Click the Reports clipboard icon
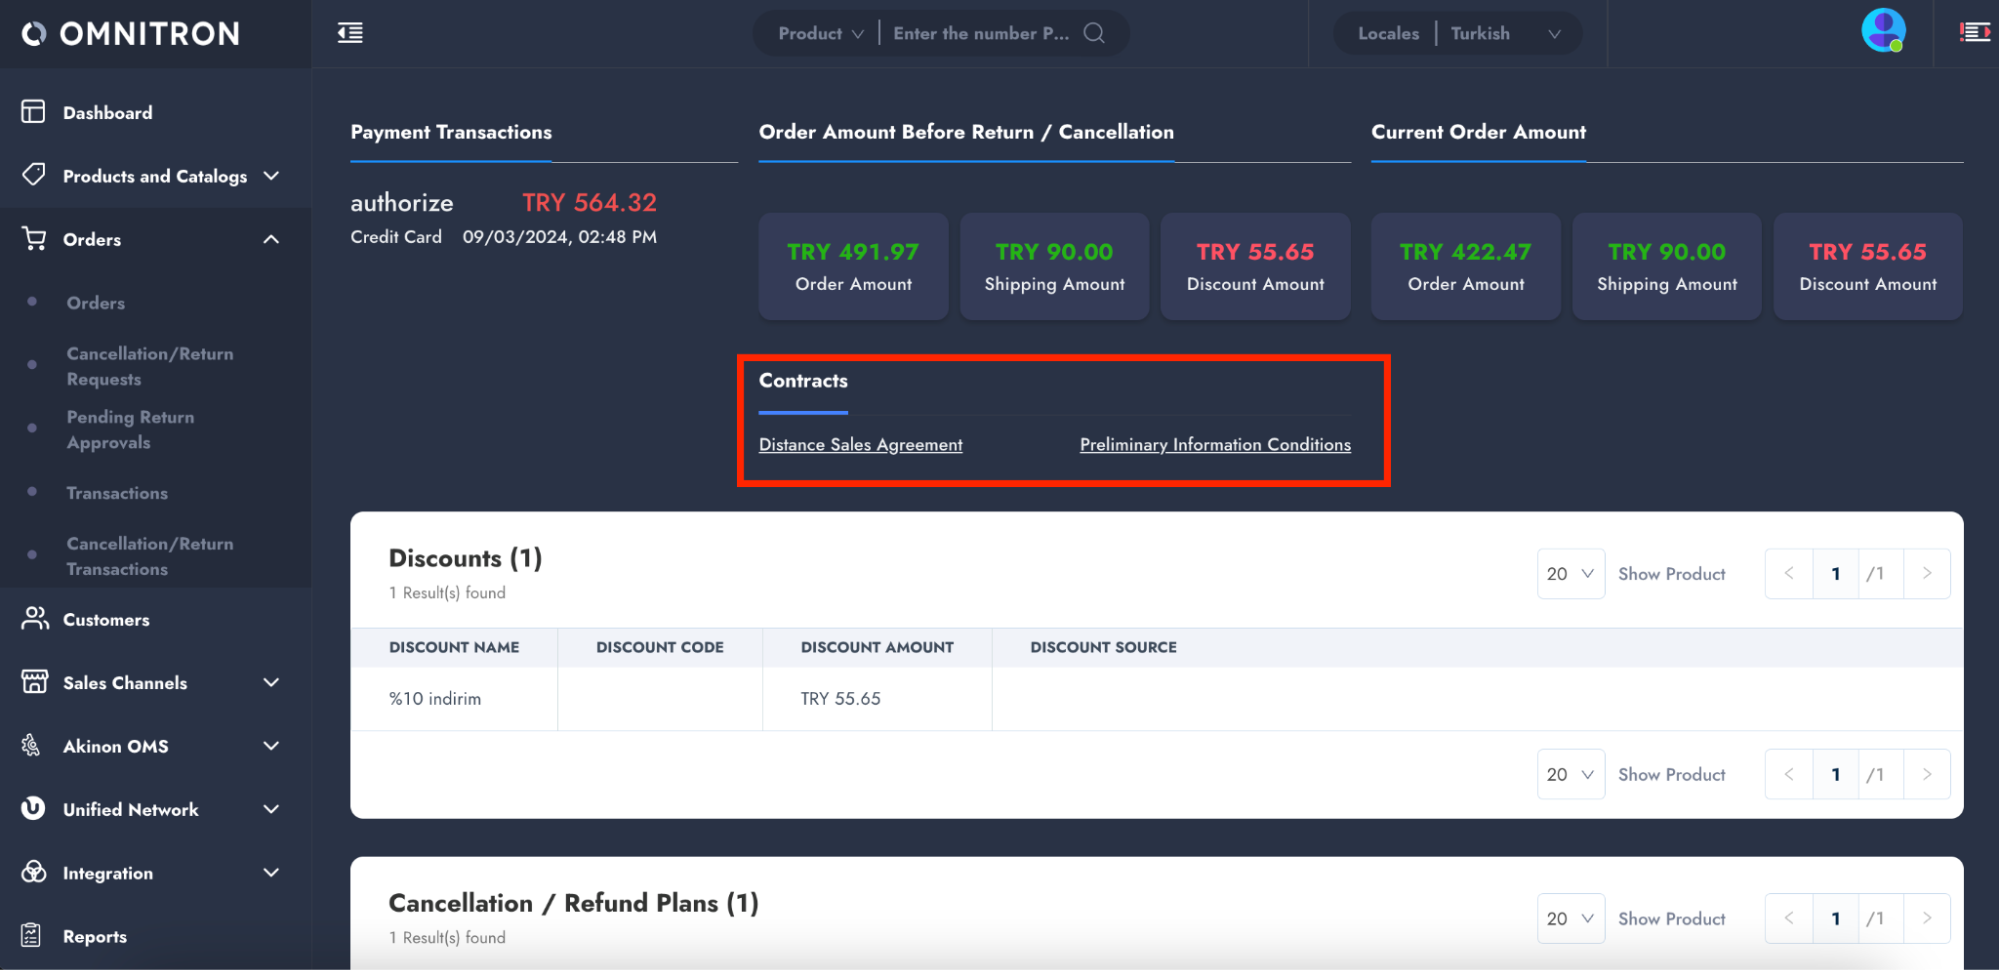 32,935
